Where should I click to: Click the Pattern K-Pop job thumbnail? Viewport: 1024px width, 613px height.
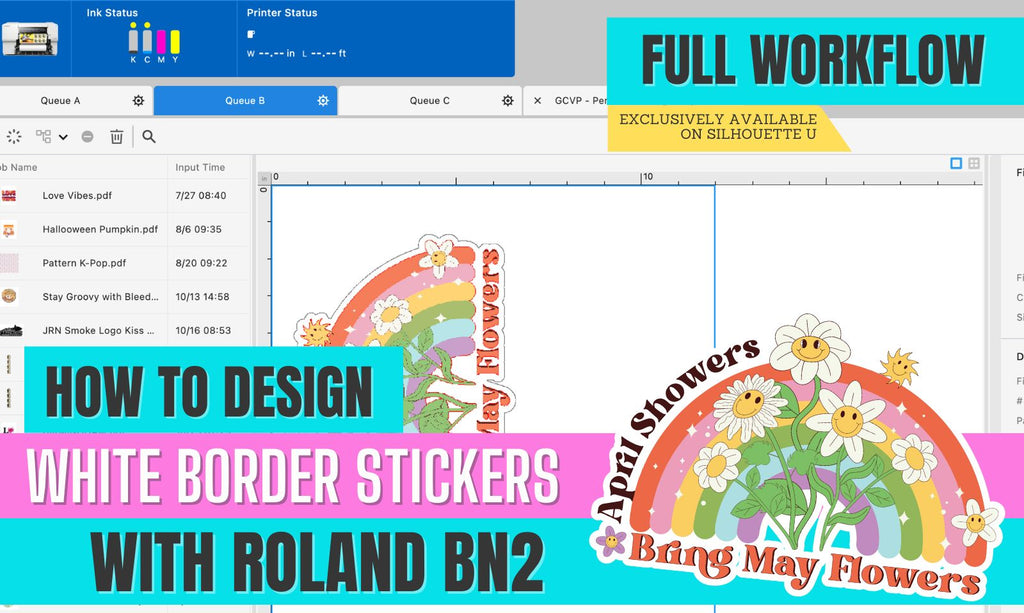coord(9,263)
